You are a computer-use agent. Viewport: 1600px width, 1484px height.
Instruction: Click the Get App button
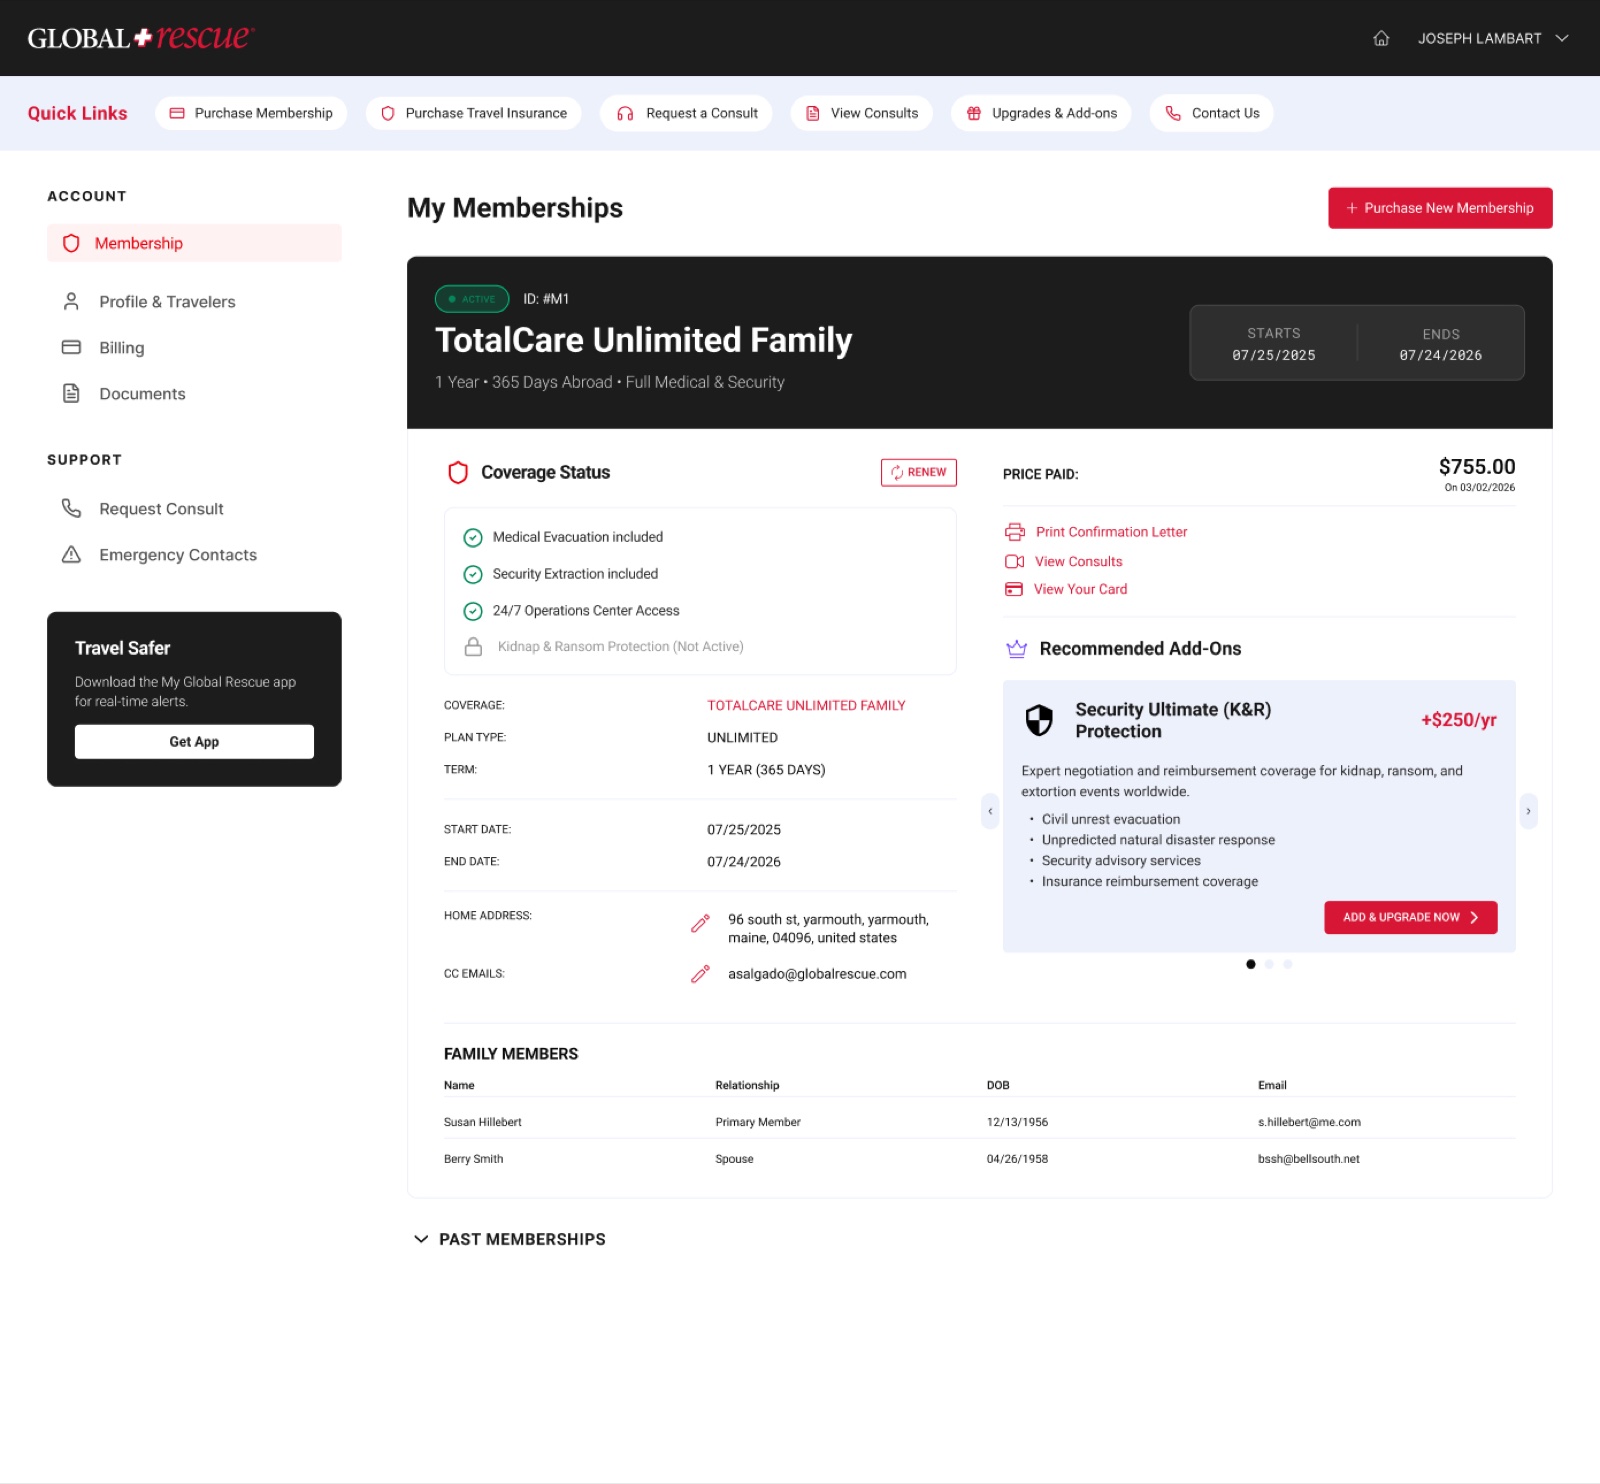pos(194,742)
